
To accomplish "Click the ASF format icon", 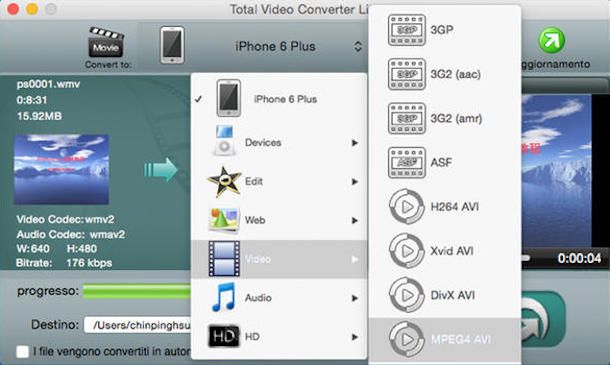I will [x=407, y=163].
